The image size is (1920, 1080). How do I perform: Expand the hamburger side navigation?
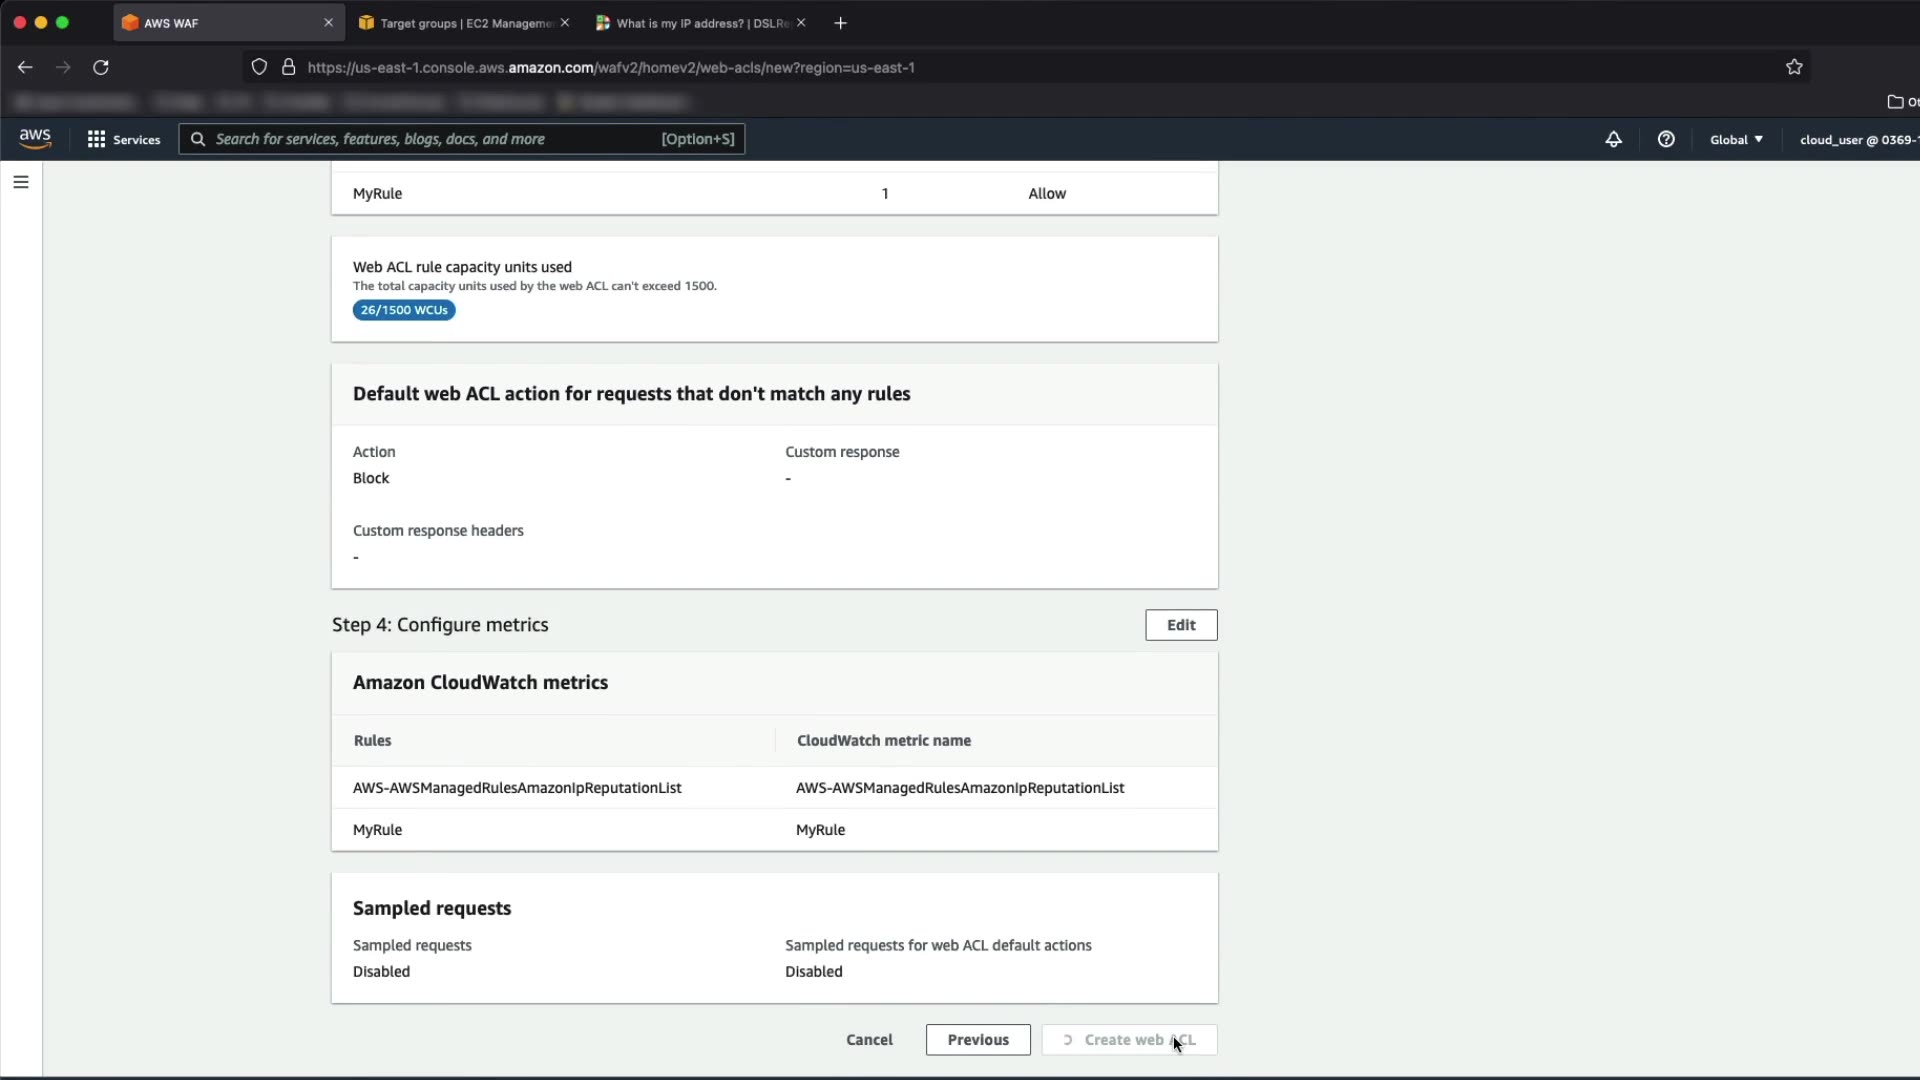click(x=21, y=182)
